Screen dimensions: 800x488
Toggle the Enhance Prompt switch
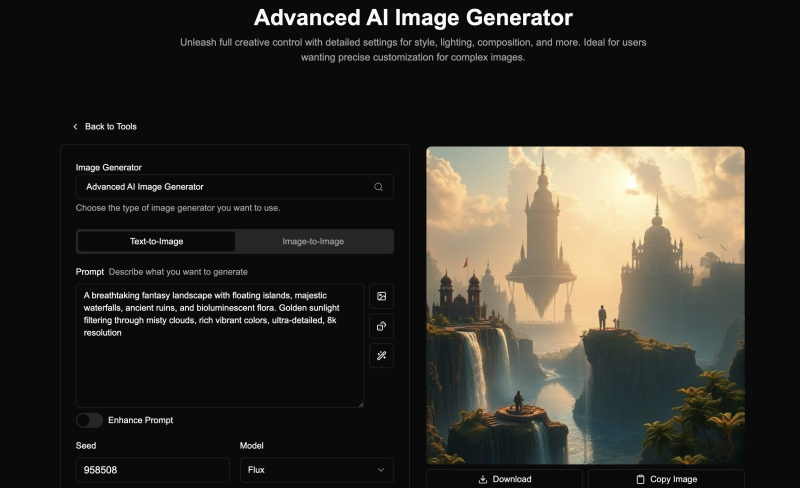click(89, 420)
